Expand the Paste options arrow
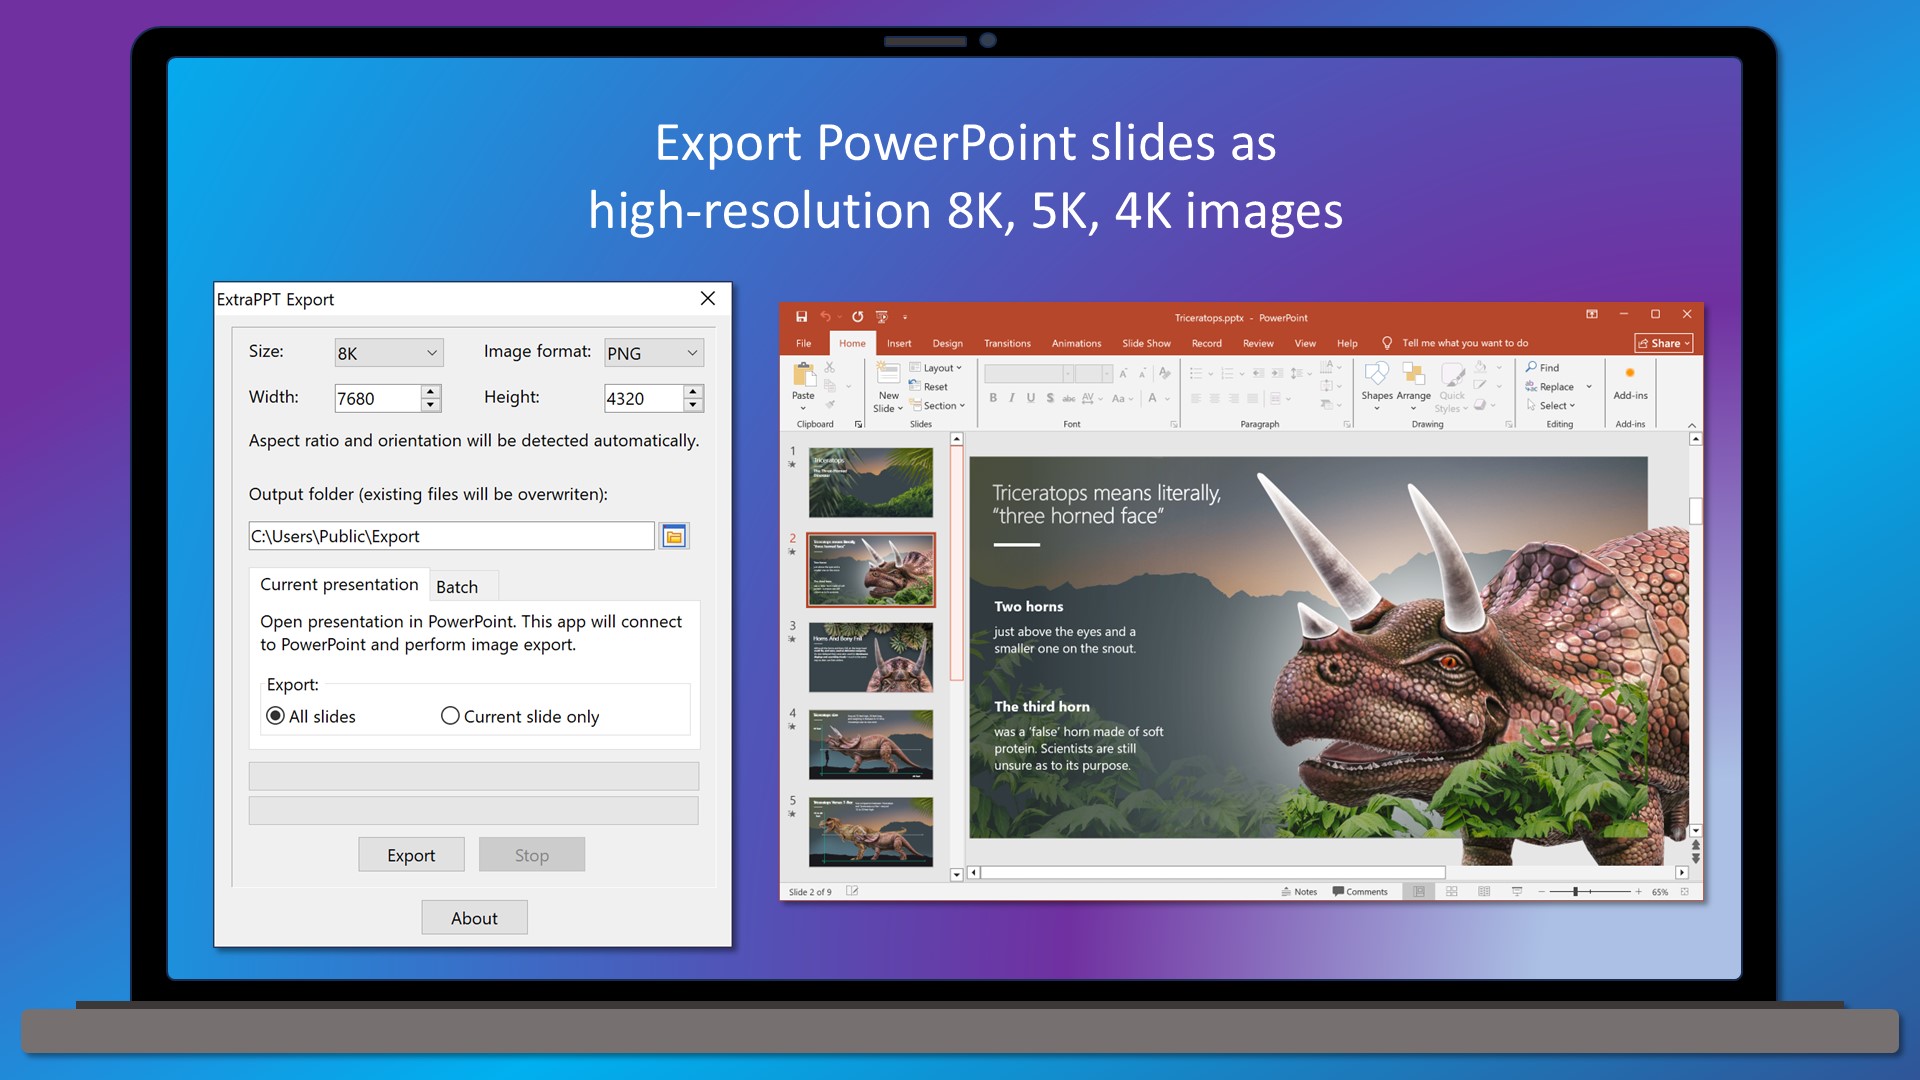This screenshot has width=1920, height=1080. click(803, 408)
